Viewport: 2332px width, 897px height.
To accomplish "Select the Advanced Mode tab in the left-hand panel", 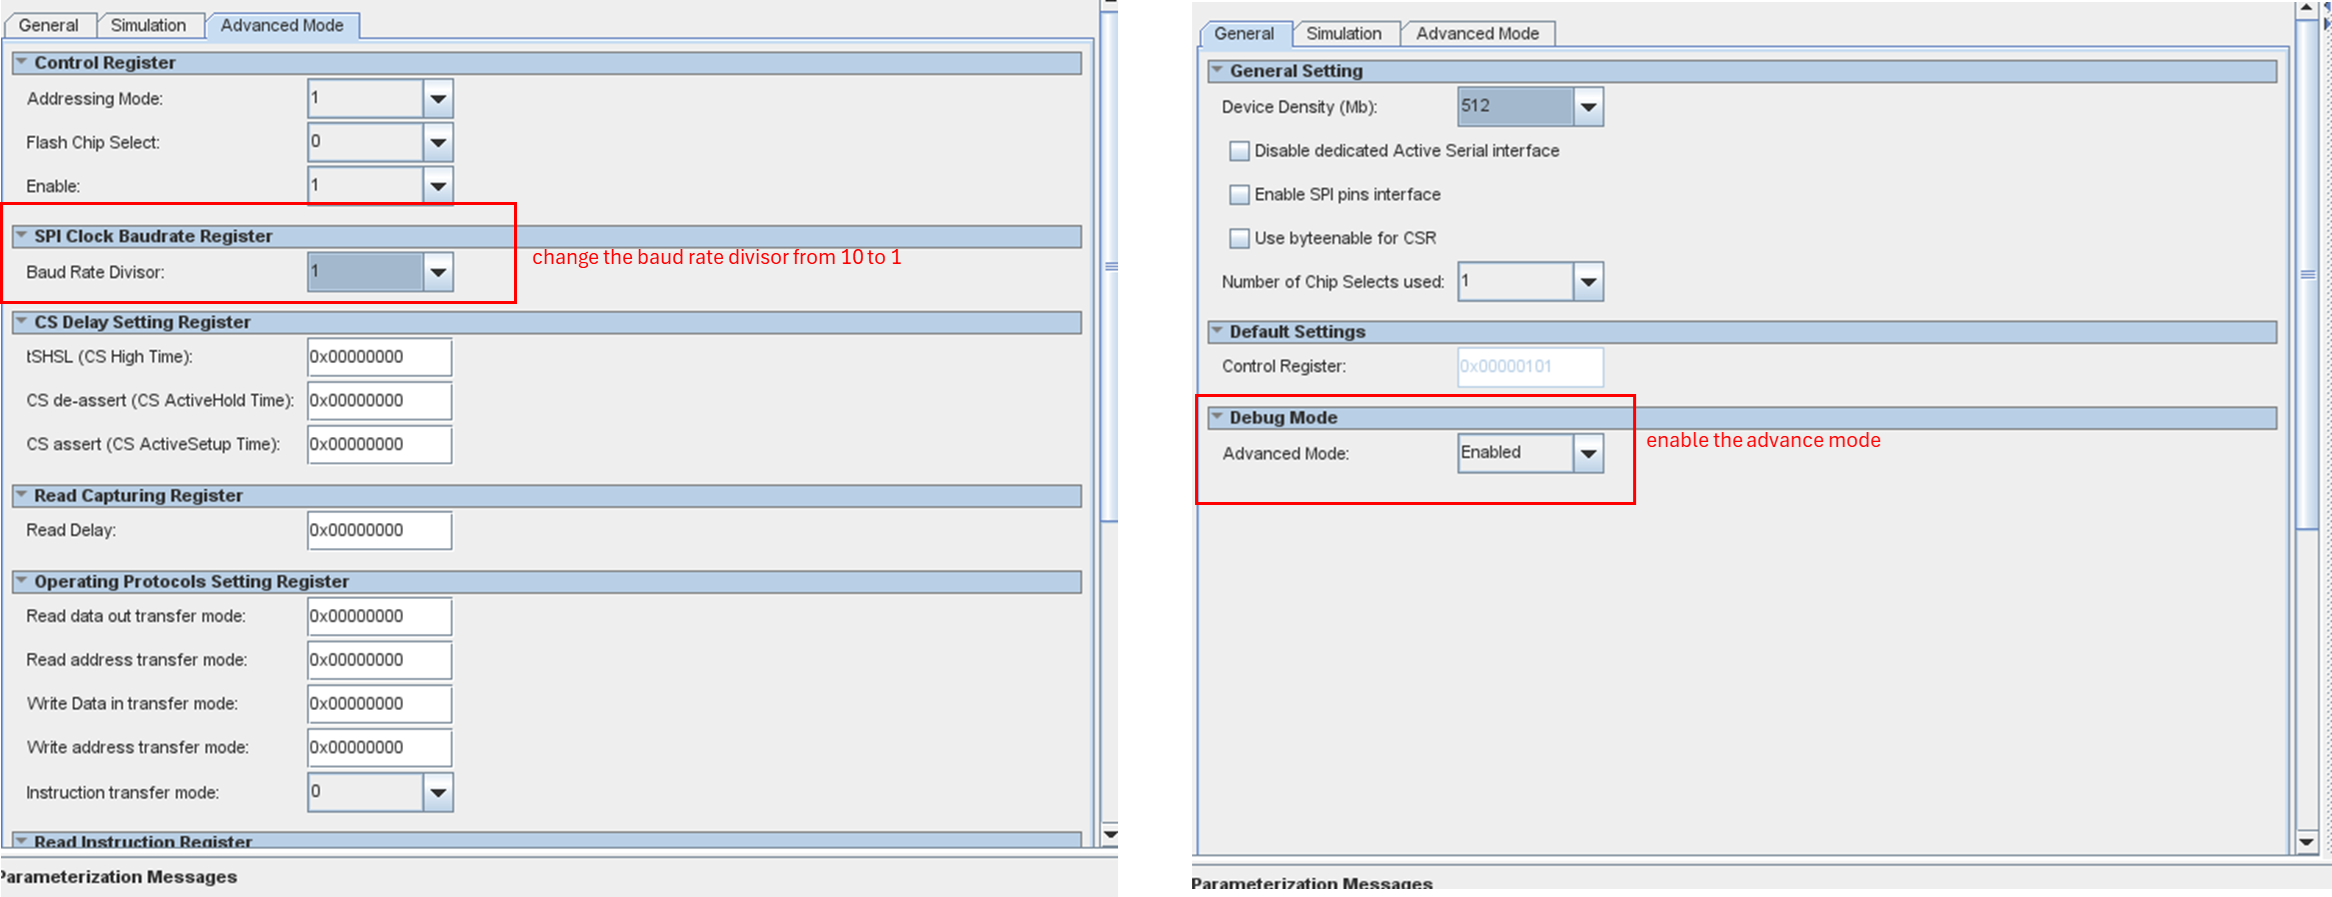I will 282,25.
